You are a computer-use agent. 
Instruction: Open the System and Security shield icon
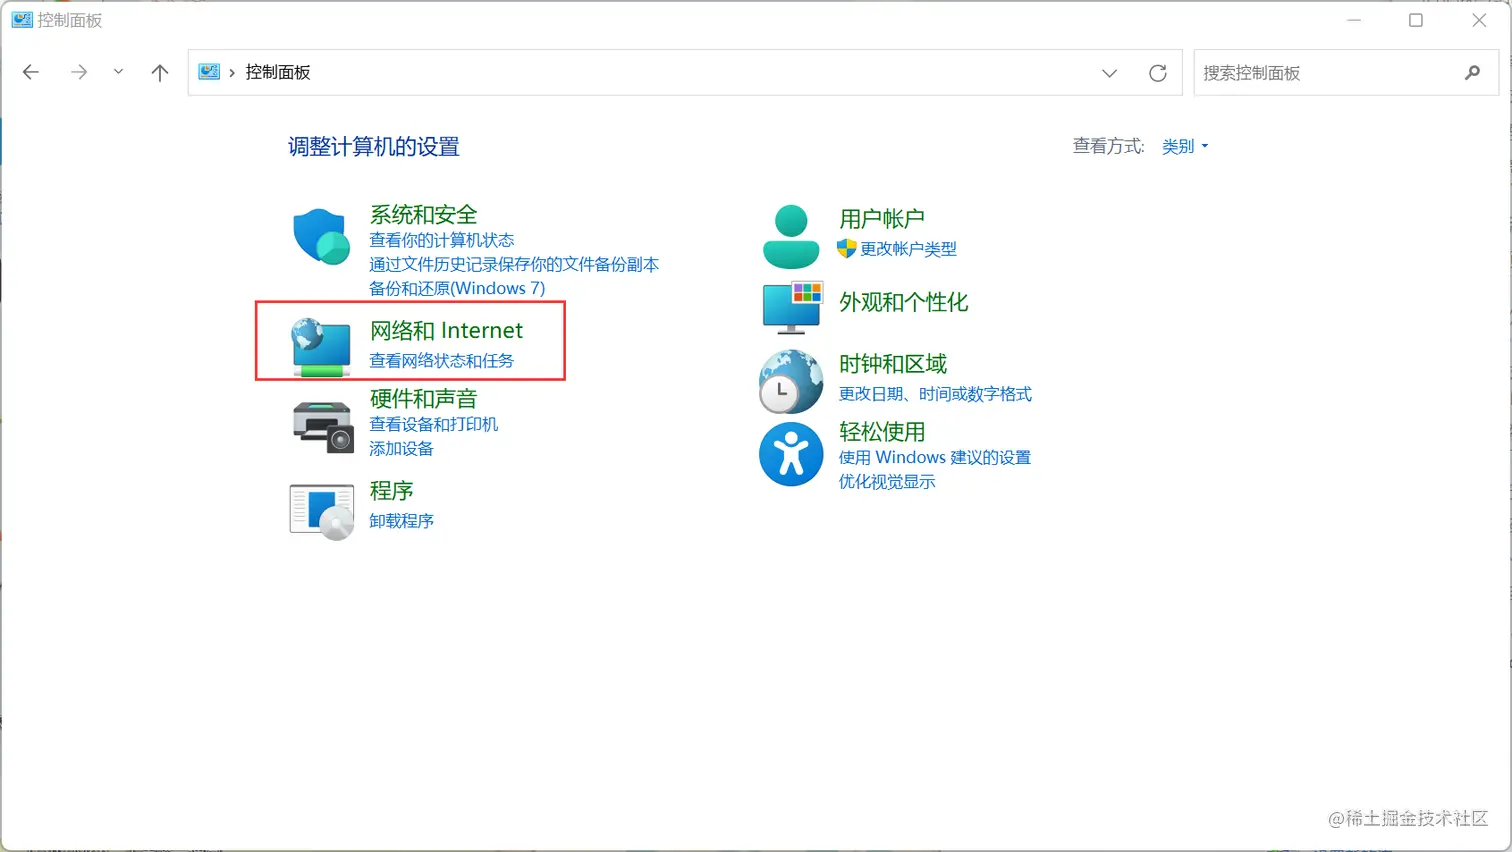click(x=321, y=236)
